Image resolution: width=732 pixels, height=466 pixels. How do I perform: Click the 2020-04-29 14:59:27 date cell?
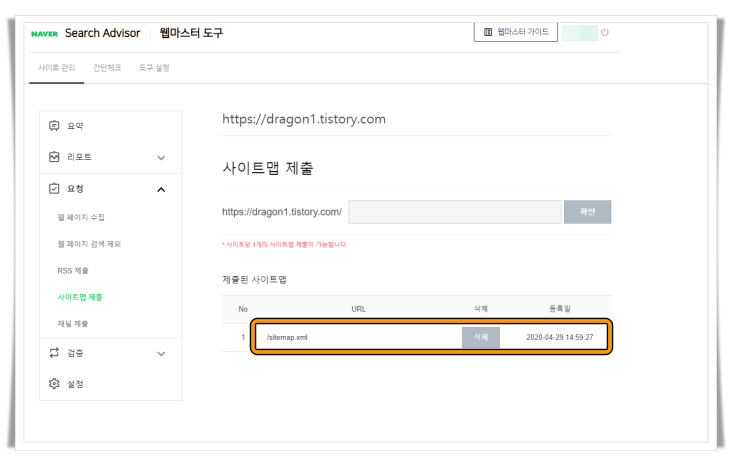click(560, 337)
